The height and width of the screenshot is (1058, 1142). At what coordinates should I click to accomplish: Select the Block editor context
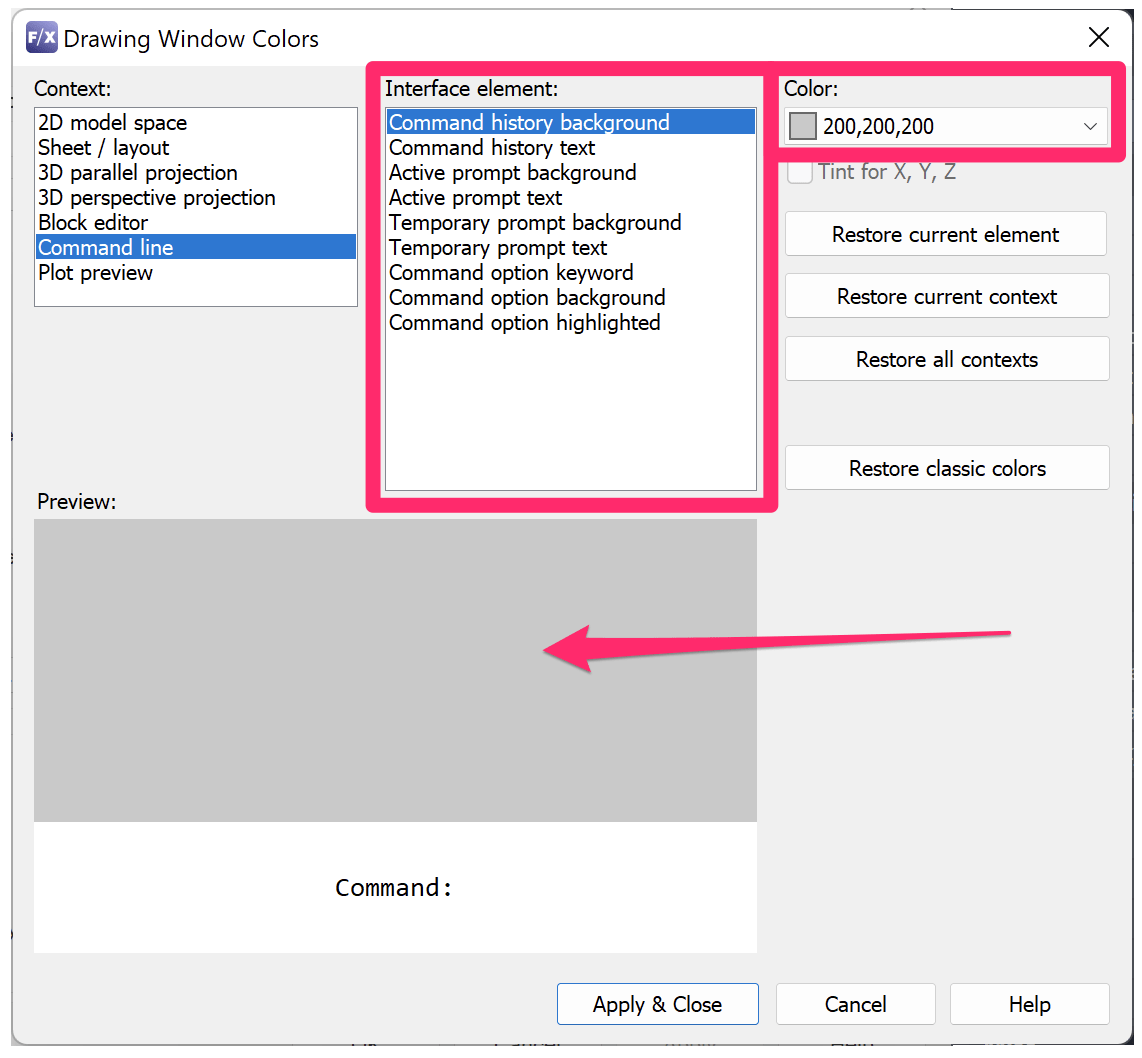(x=93, y=222)
